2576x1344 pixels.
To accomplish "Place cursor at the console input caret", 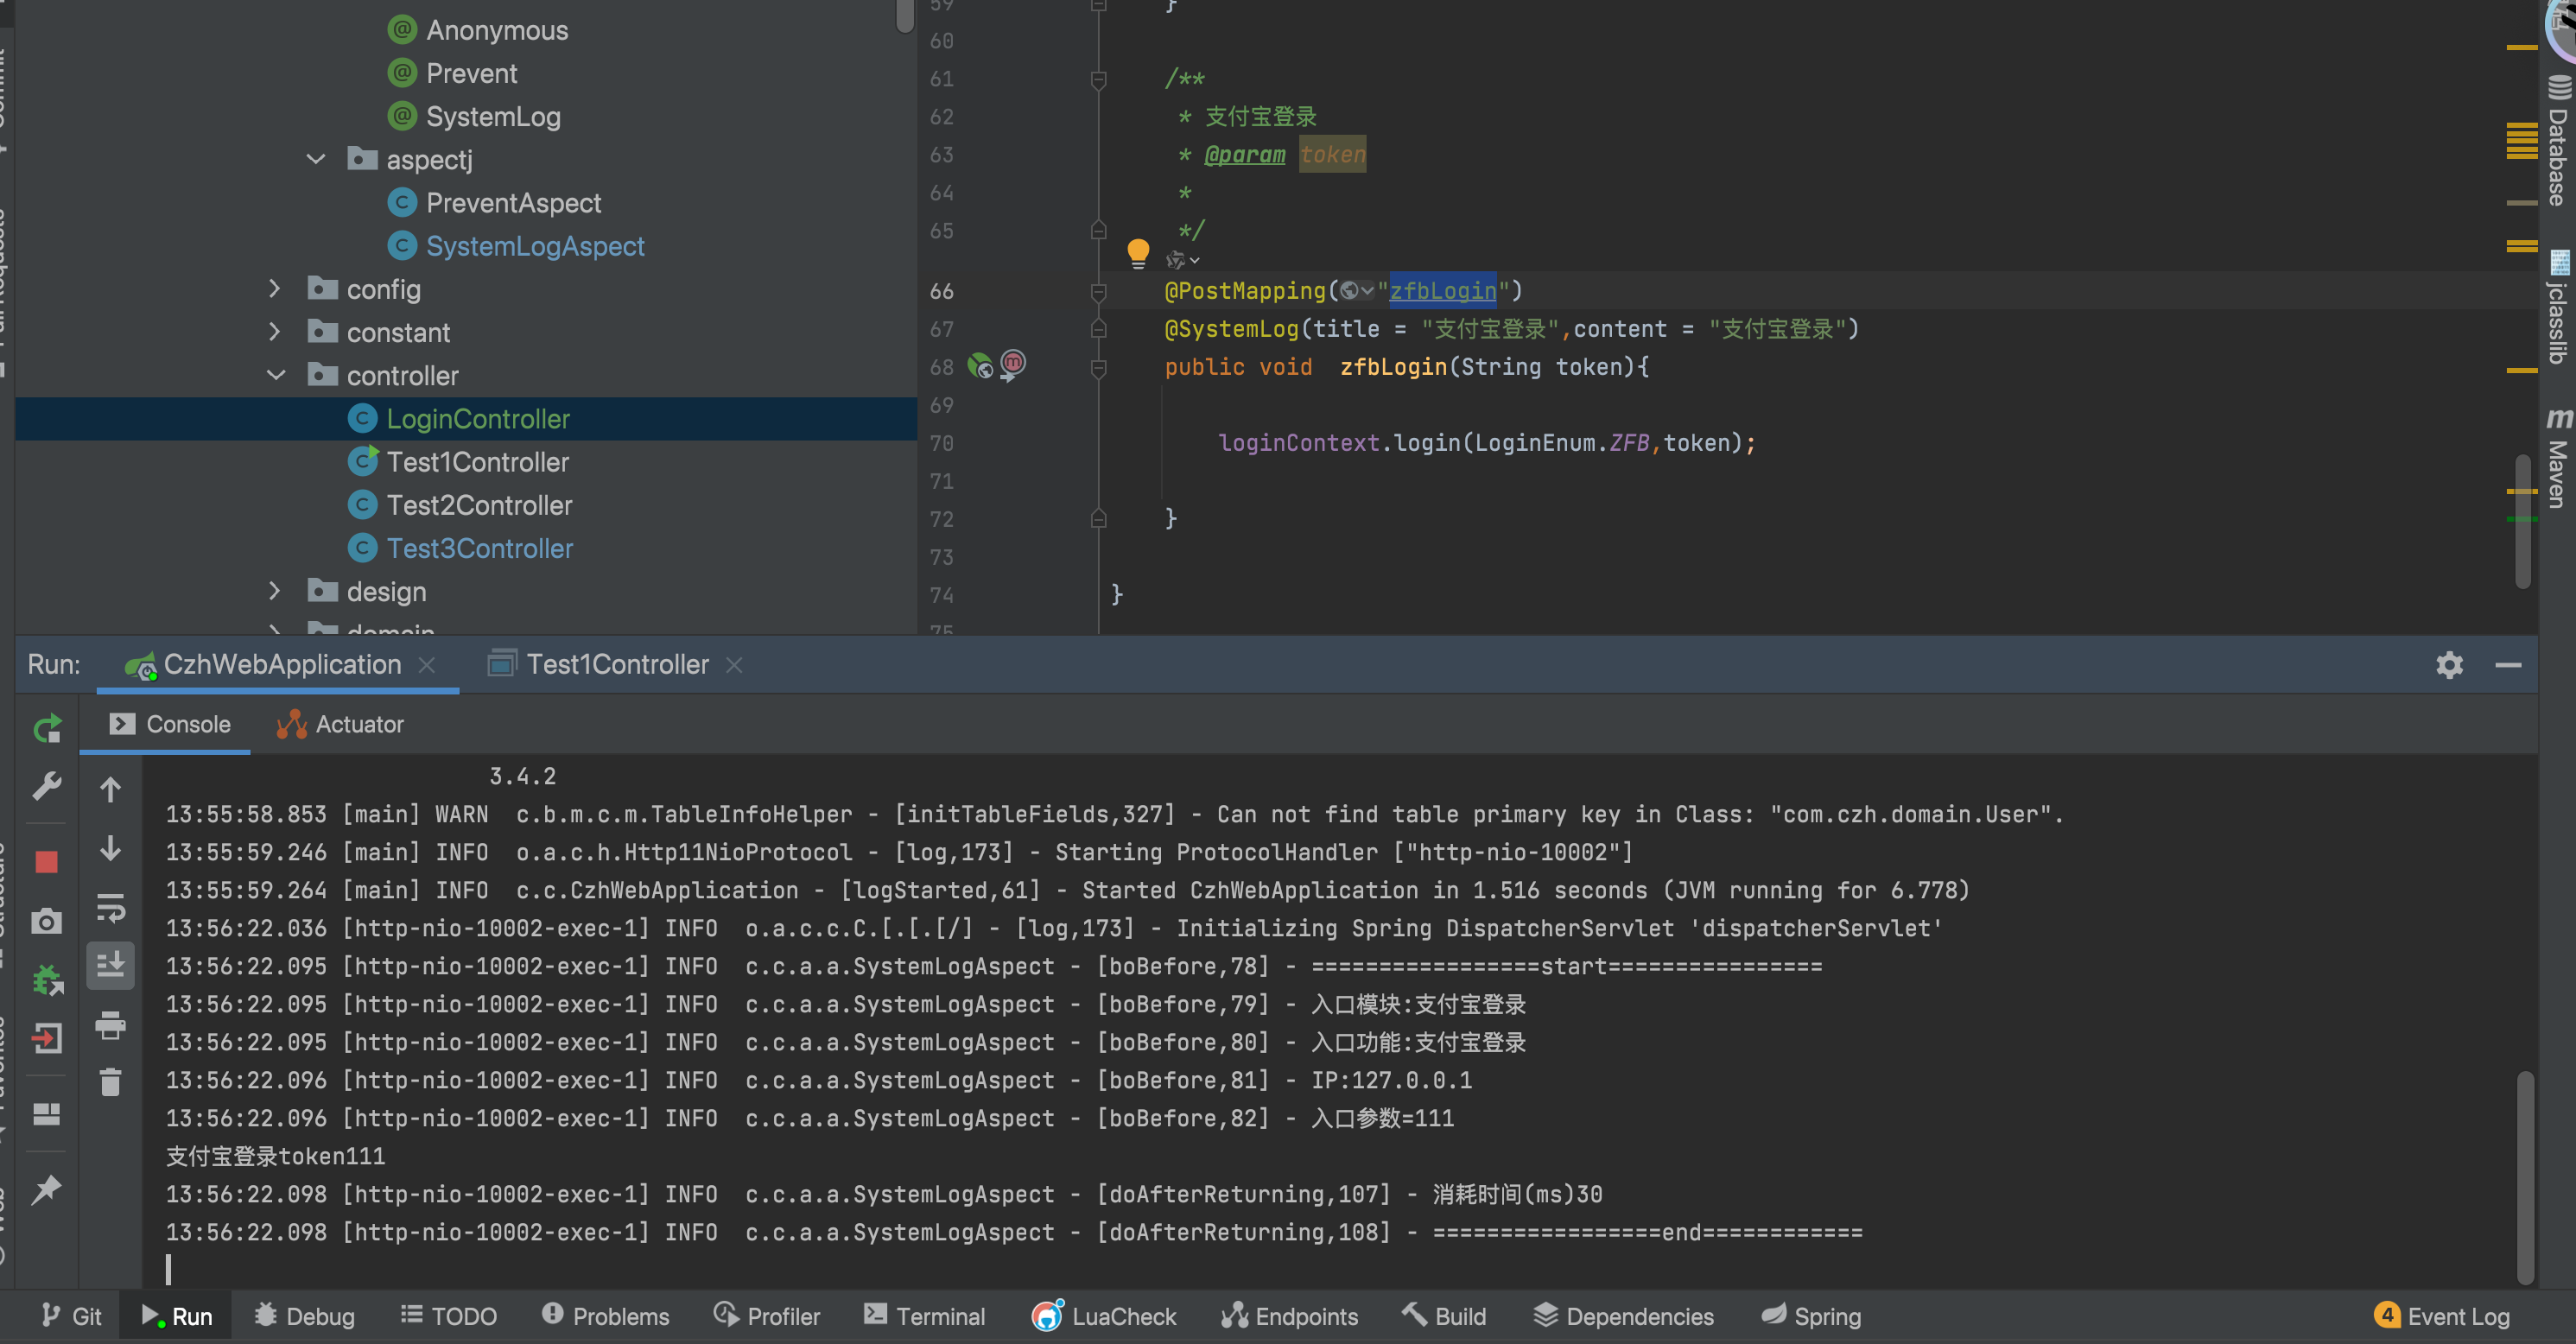I will [x=169, y=1269].
